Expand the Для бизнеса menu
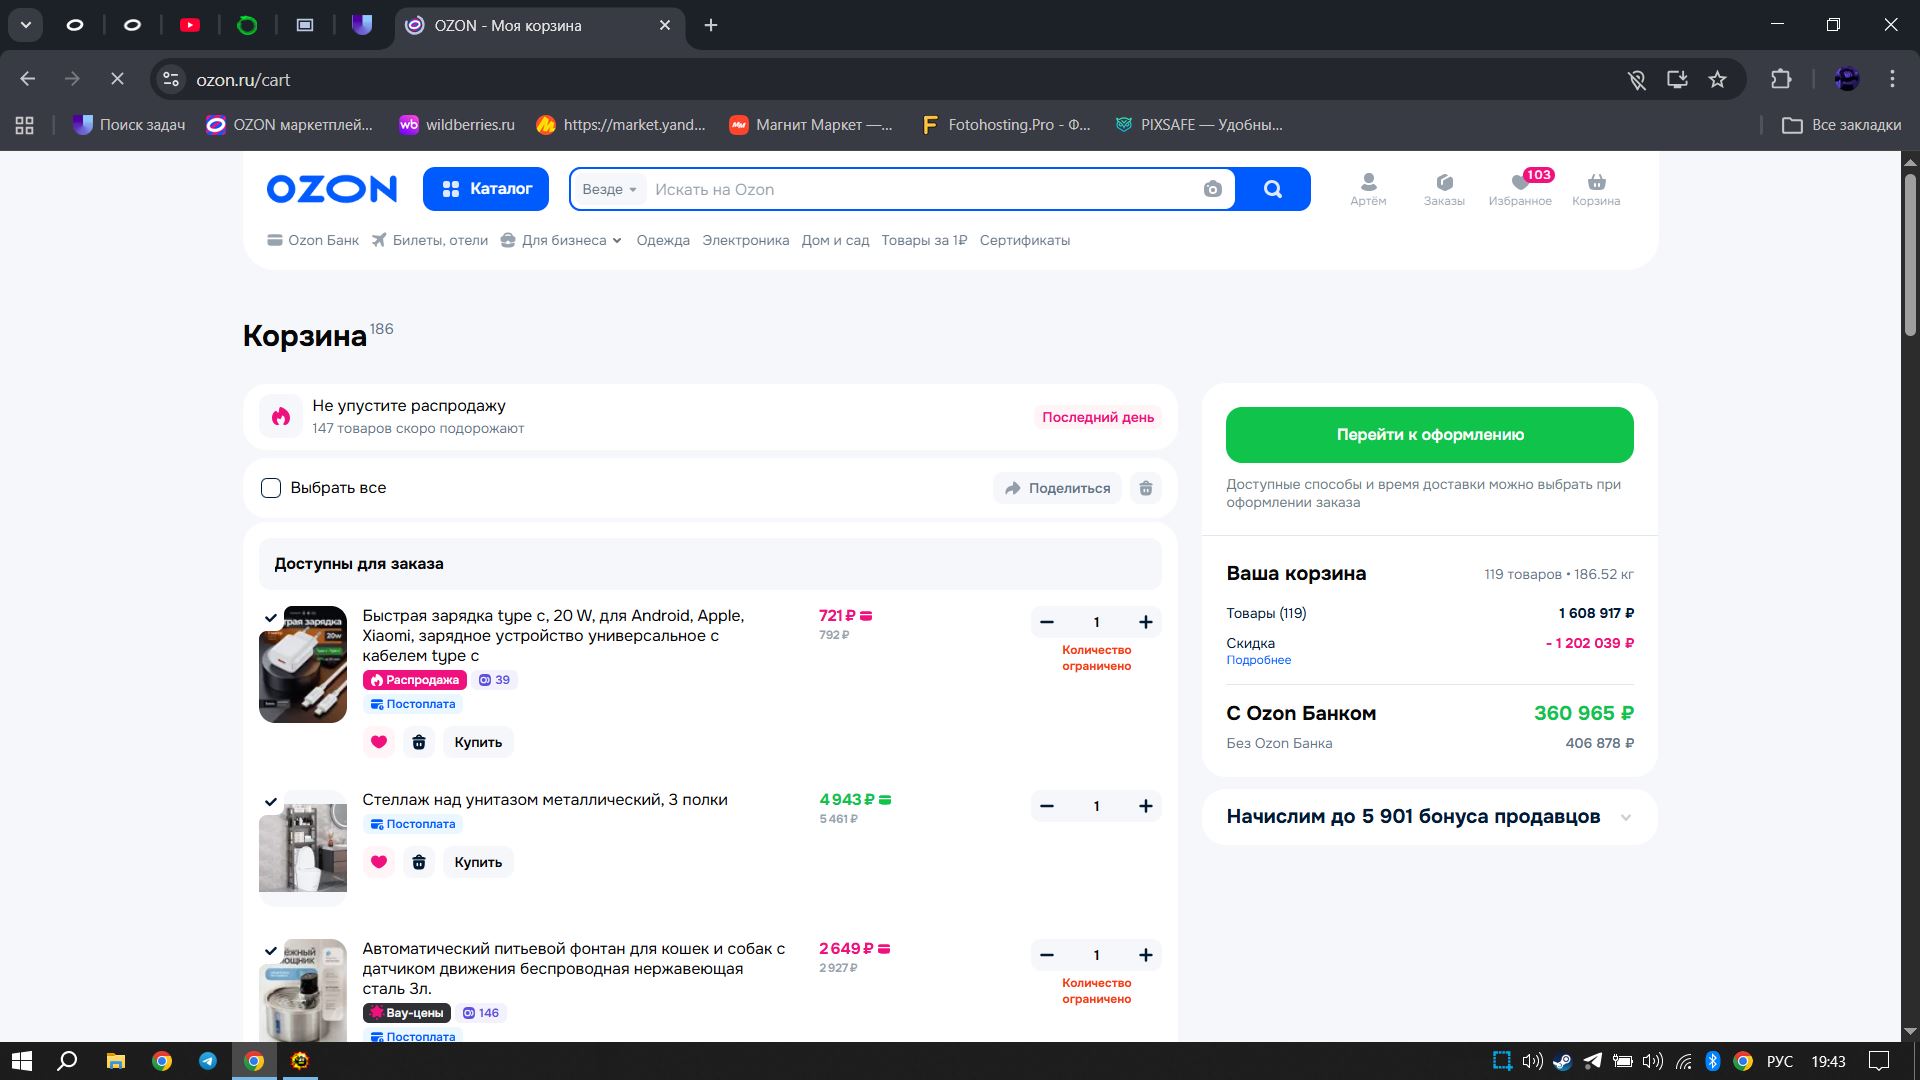Screen dimensions: 1920x1080 (563, 241)
